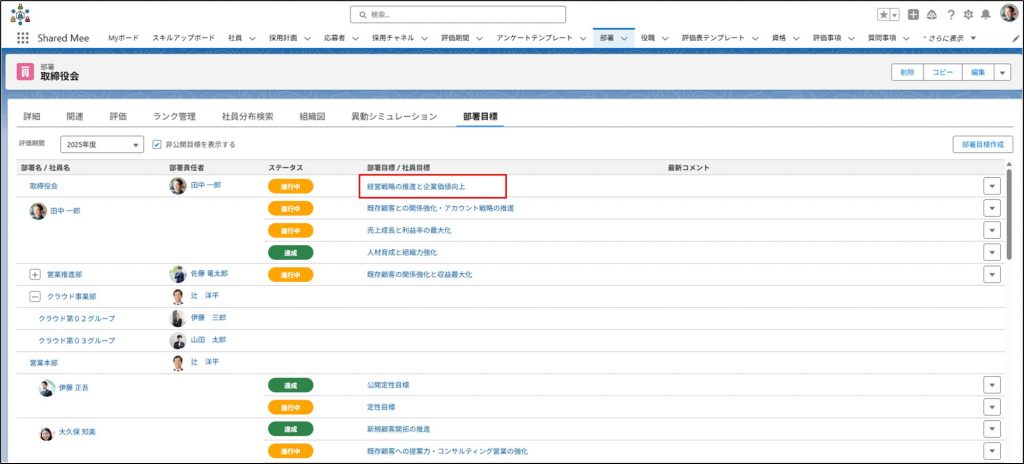Viewport: 1024px width, 464px height.
Task: Open the notifications bell
Action: (985, 15)
